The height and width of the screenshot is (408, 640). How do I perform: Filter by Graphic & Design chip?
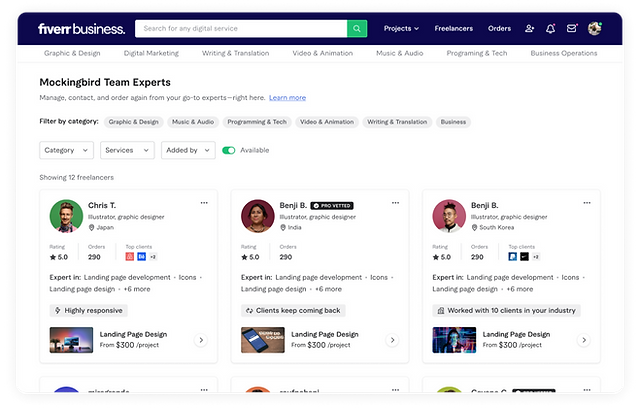pos(133,122)
